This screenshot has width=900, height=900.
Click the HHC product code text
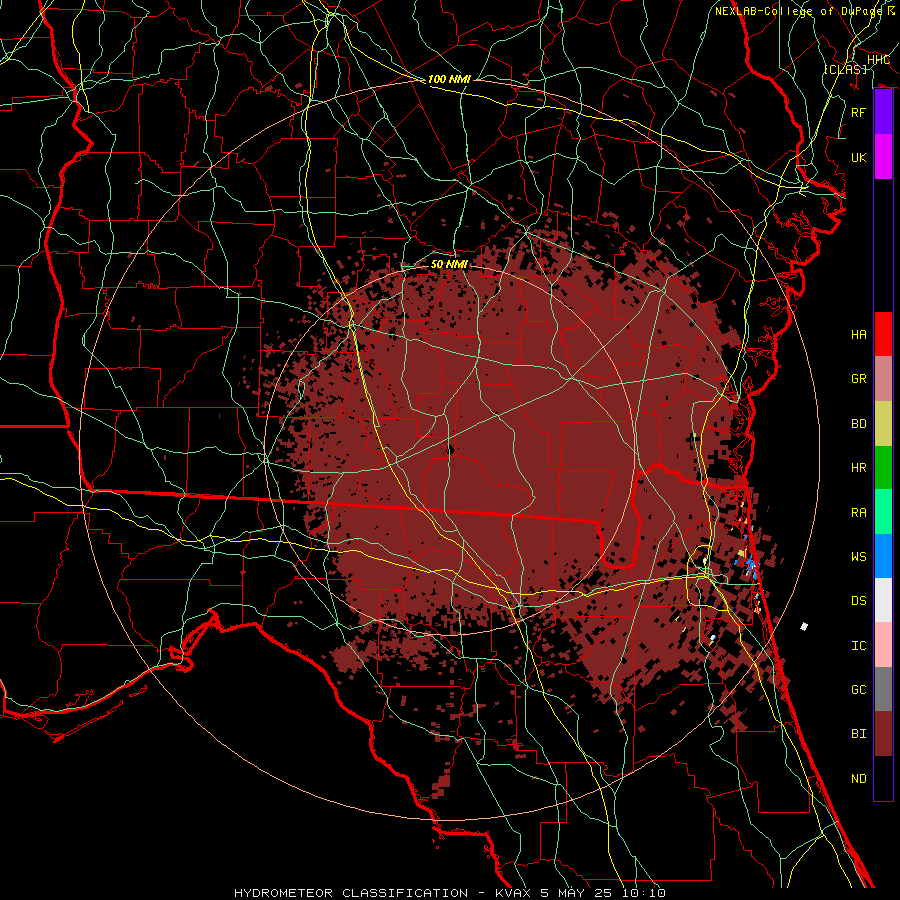click(878, 60)
